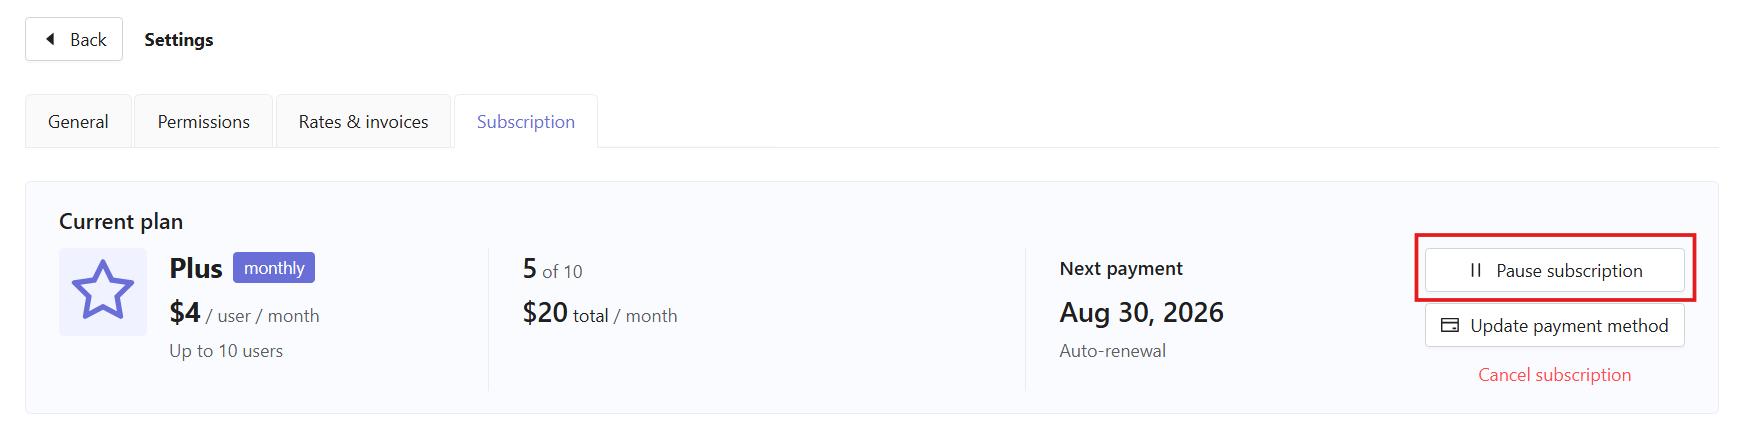Click the pause icon in Pause subscription

click(x=1475, y=271)
